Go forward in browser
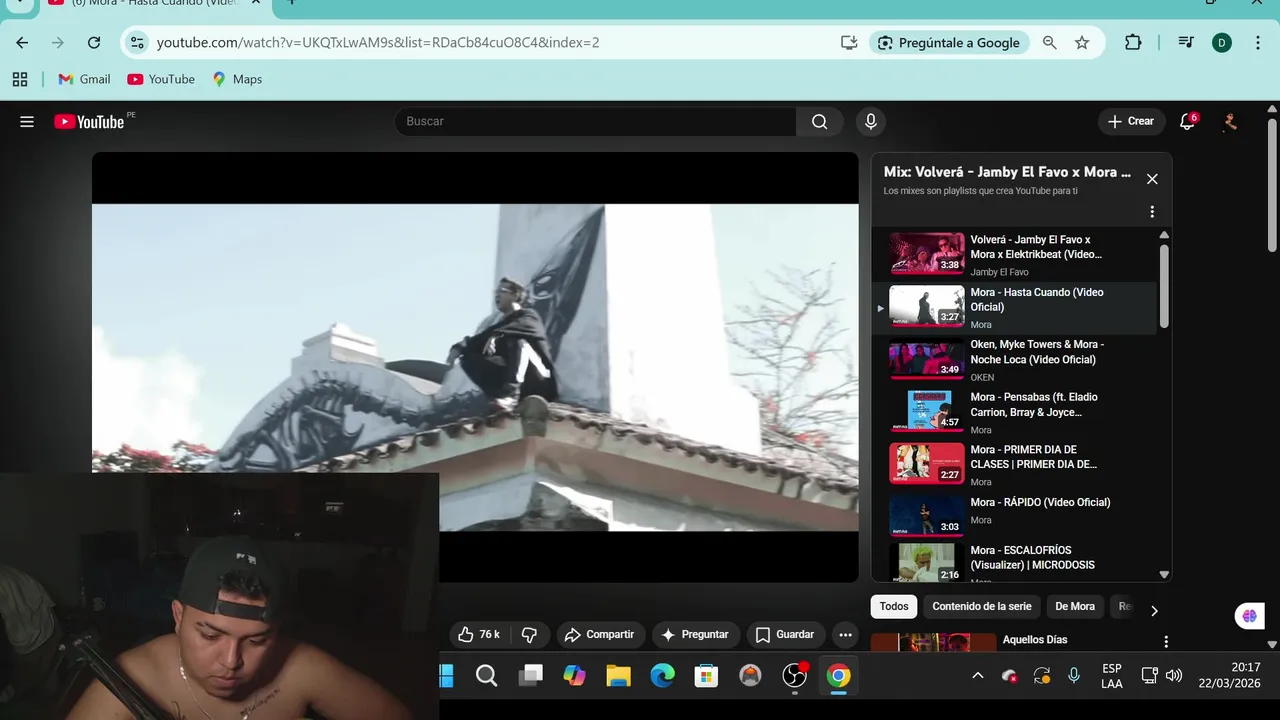Image resolution: width=1280 pixels, height=720 pixels. coord(58,43)
